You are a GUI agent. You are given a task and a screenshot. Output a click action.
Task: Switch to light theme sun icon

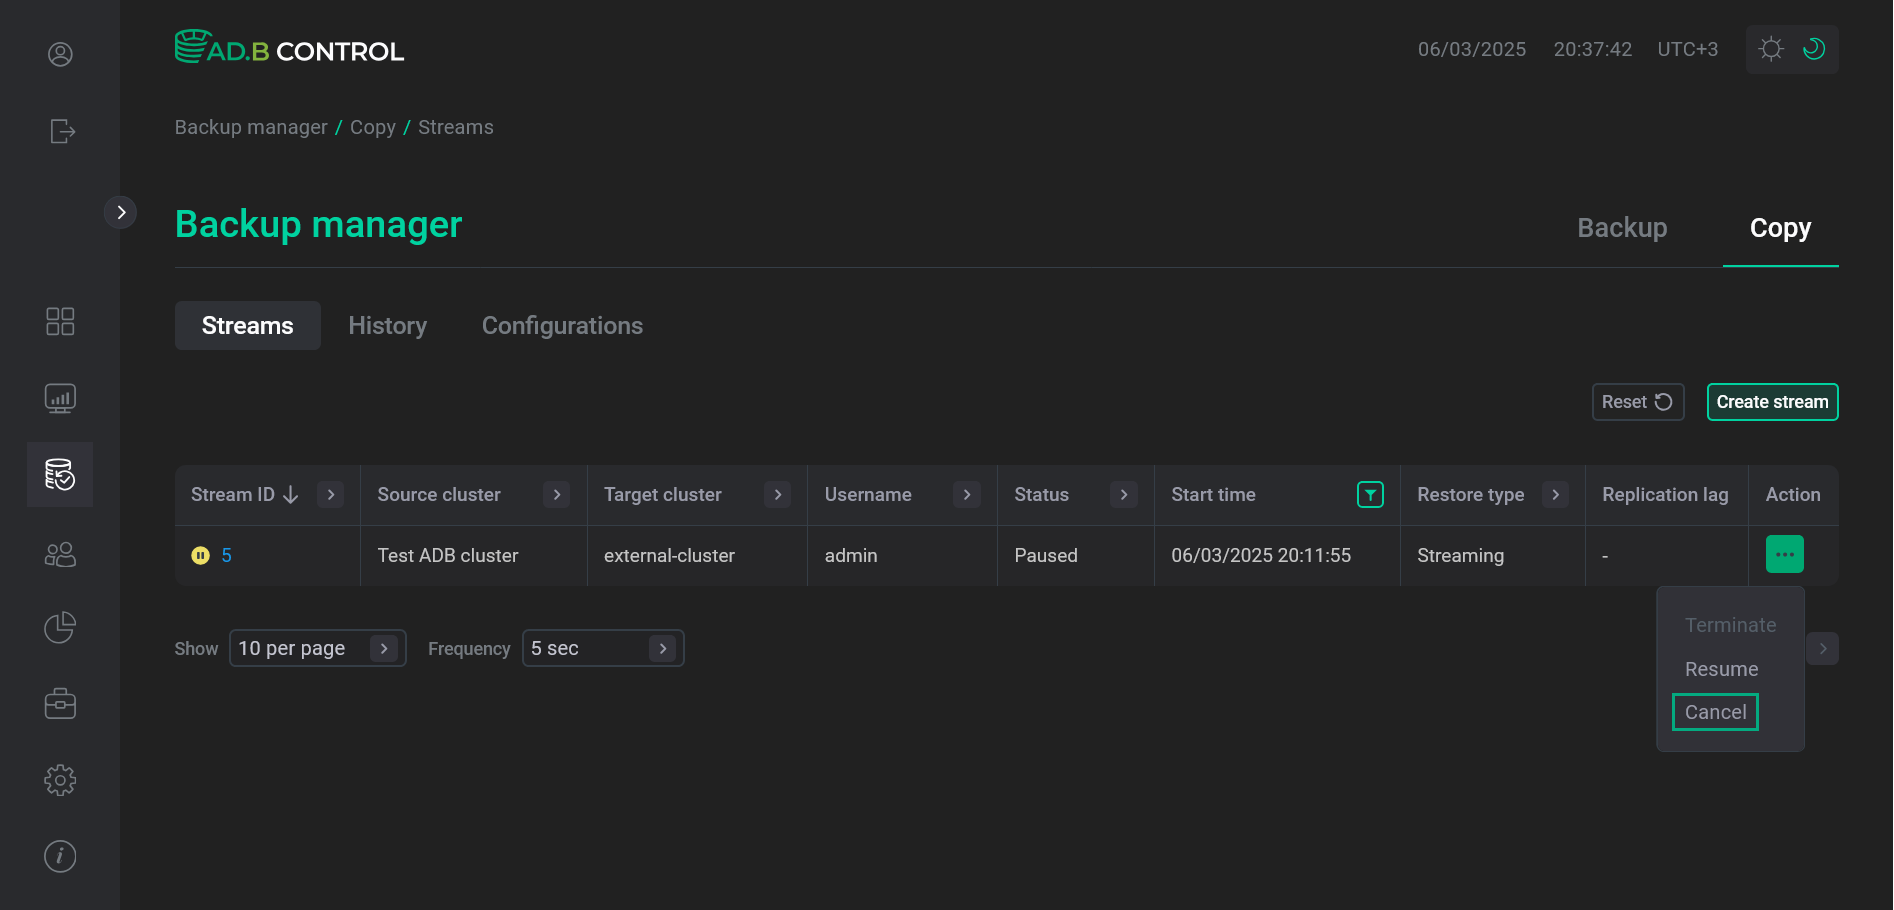(x=1771, y=49)
